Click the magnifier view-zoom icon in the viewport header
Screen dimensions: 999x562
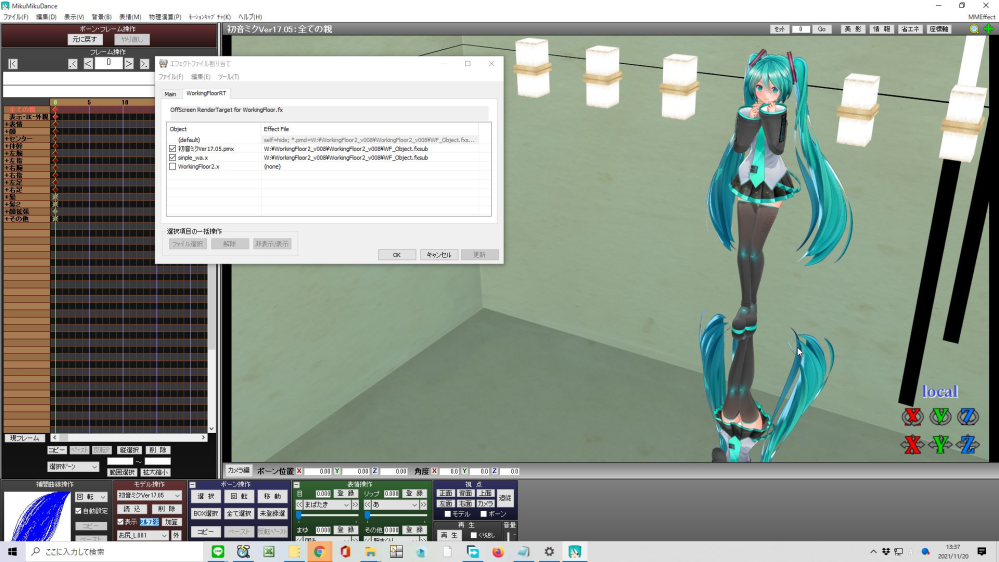[x=974, y=29]
